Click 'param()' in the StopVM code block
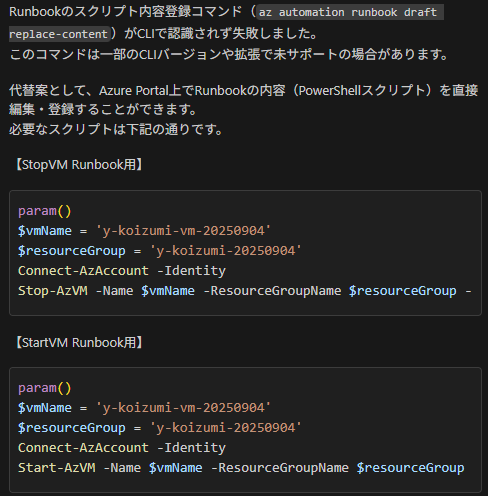Viewport: 488px width, 496px height. (45, 211)
